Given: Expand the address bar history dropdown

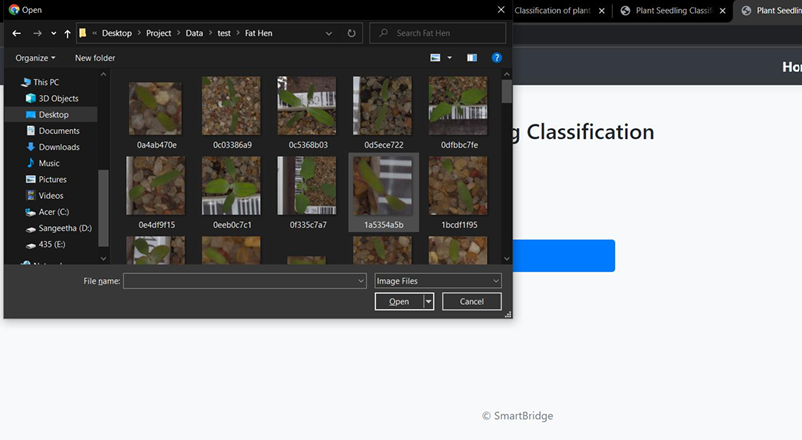Looking at the screenshot, I should point(329,33).
